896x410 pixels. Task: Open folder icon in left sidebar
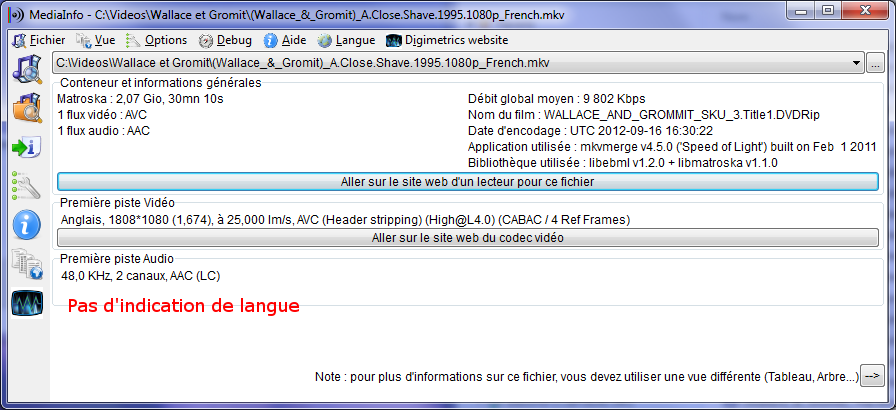click(x=27, y=108)
